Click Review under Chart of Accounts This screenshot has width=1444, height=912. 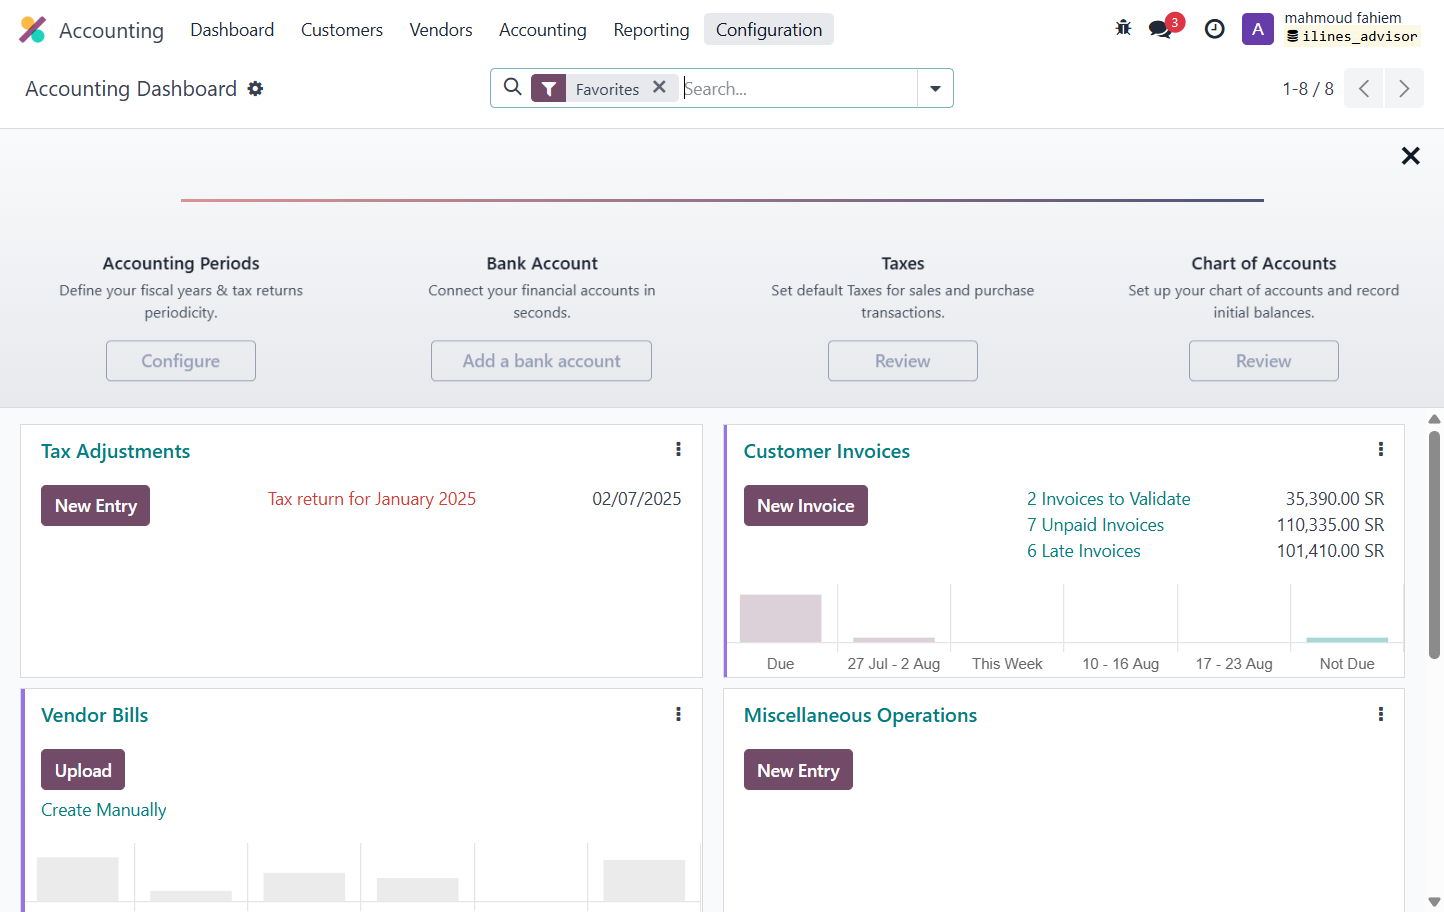1264,361
